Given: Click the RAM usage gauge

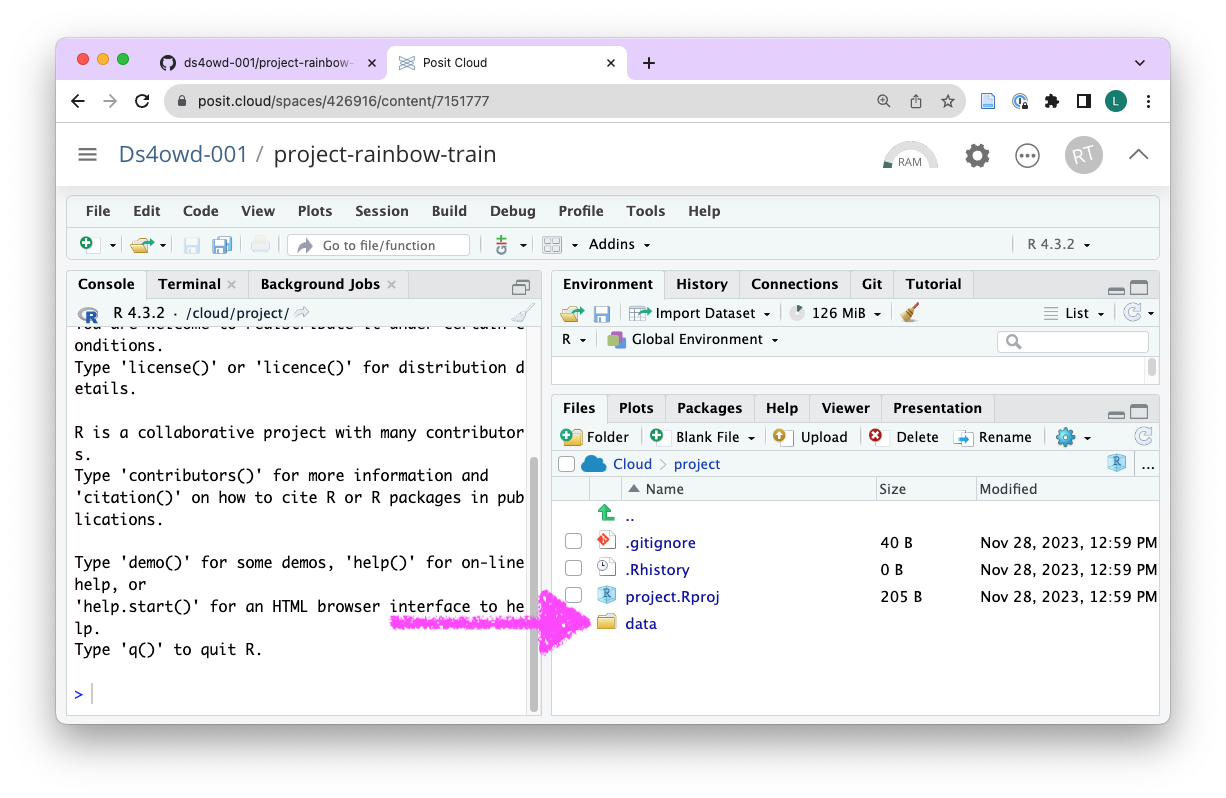Looking at the screenshot, I should click(910, 156).
